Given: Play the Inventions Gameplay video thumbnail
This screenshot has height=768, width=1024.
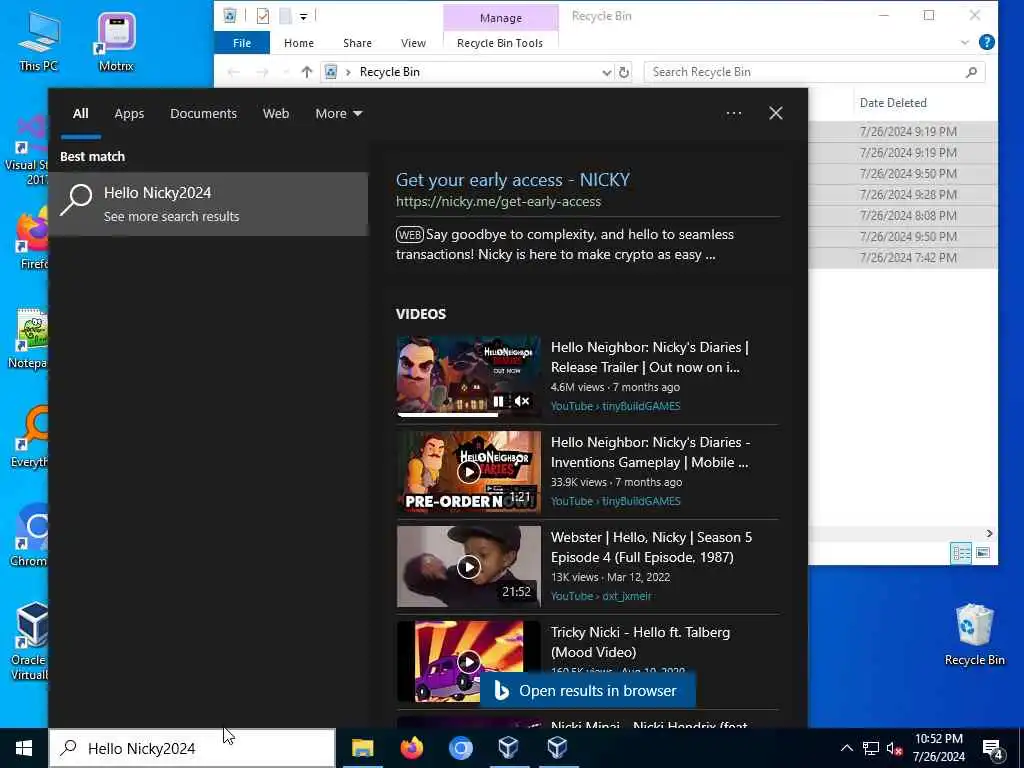Looking at the screenshot, I should (468, 472).
